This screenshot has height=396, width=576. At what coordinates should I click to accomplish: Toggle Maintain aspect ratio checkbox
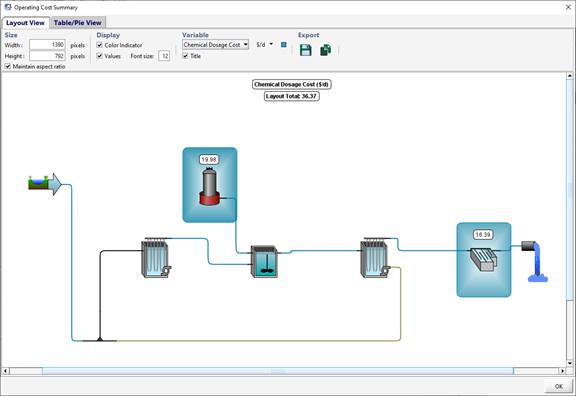pyautogui.click(x=8, y=66)
